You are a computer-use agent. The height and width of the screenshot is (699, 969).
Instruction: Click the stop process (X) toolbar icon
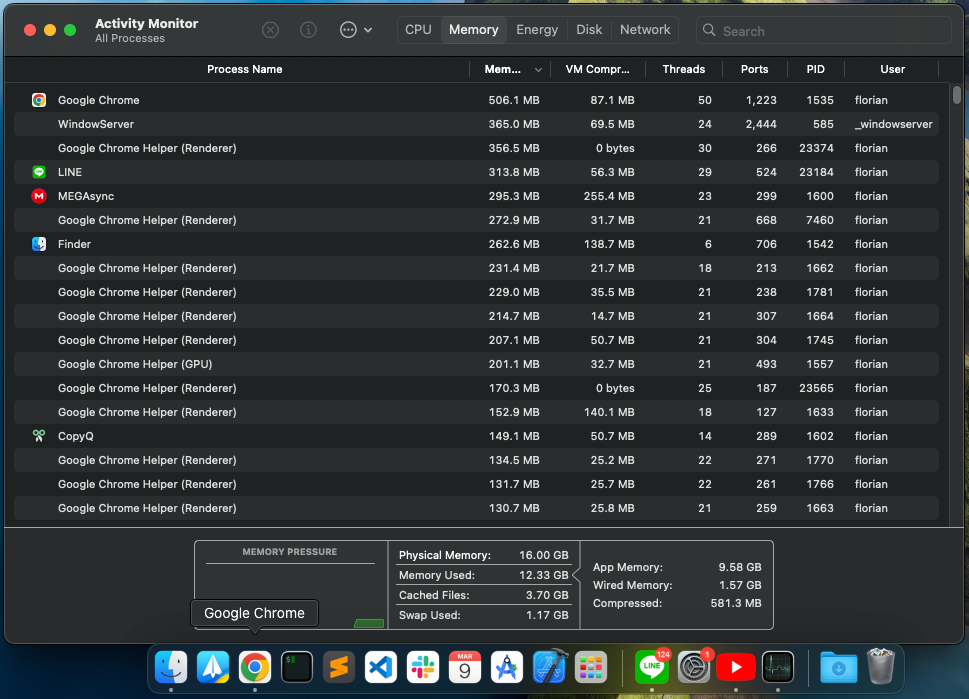click(x=270, y=30)
